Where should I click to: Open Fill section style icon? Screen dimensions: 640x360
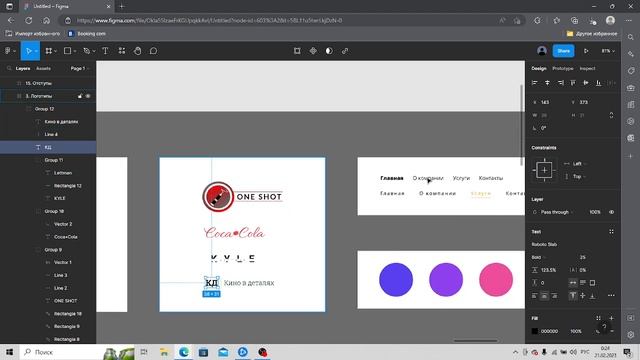(598, 318)
